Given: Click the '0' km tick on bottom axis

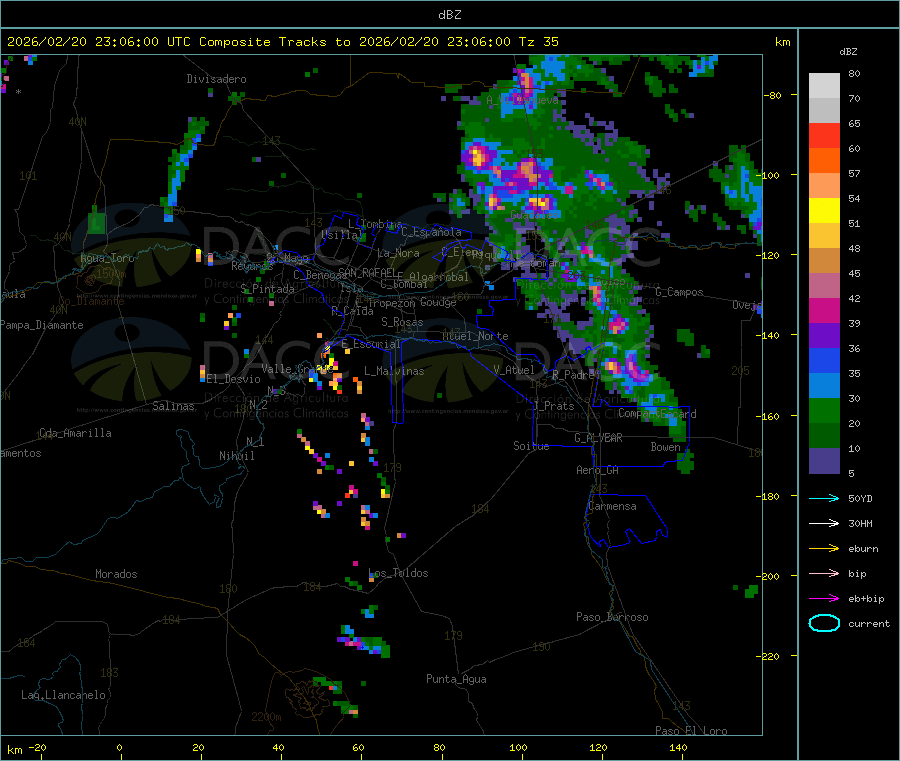Looking at the screenshot, I should [119, 748].
